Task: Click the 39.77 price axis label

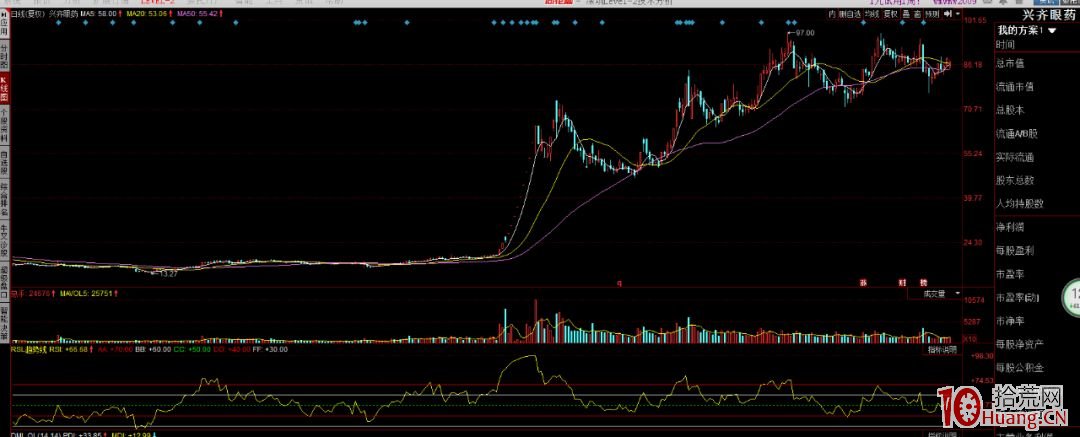Action: pos(975,198)
